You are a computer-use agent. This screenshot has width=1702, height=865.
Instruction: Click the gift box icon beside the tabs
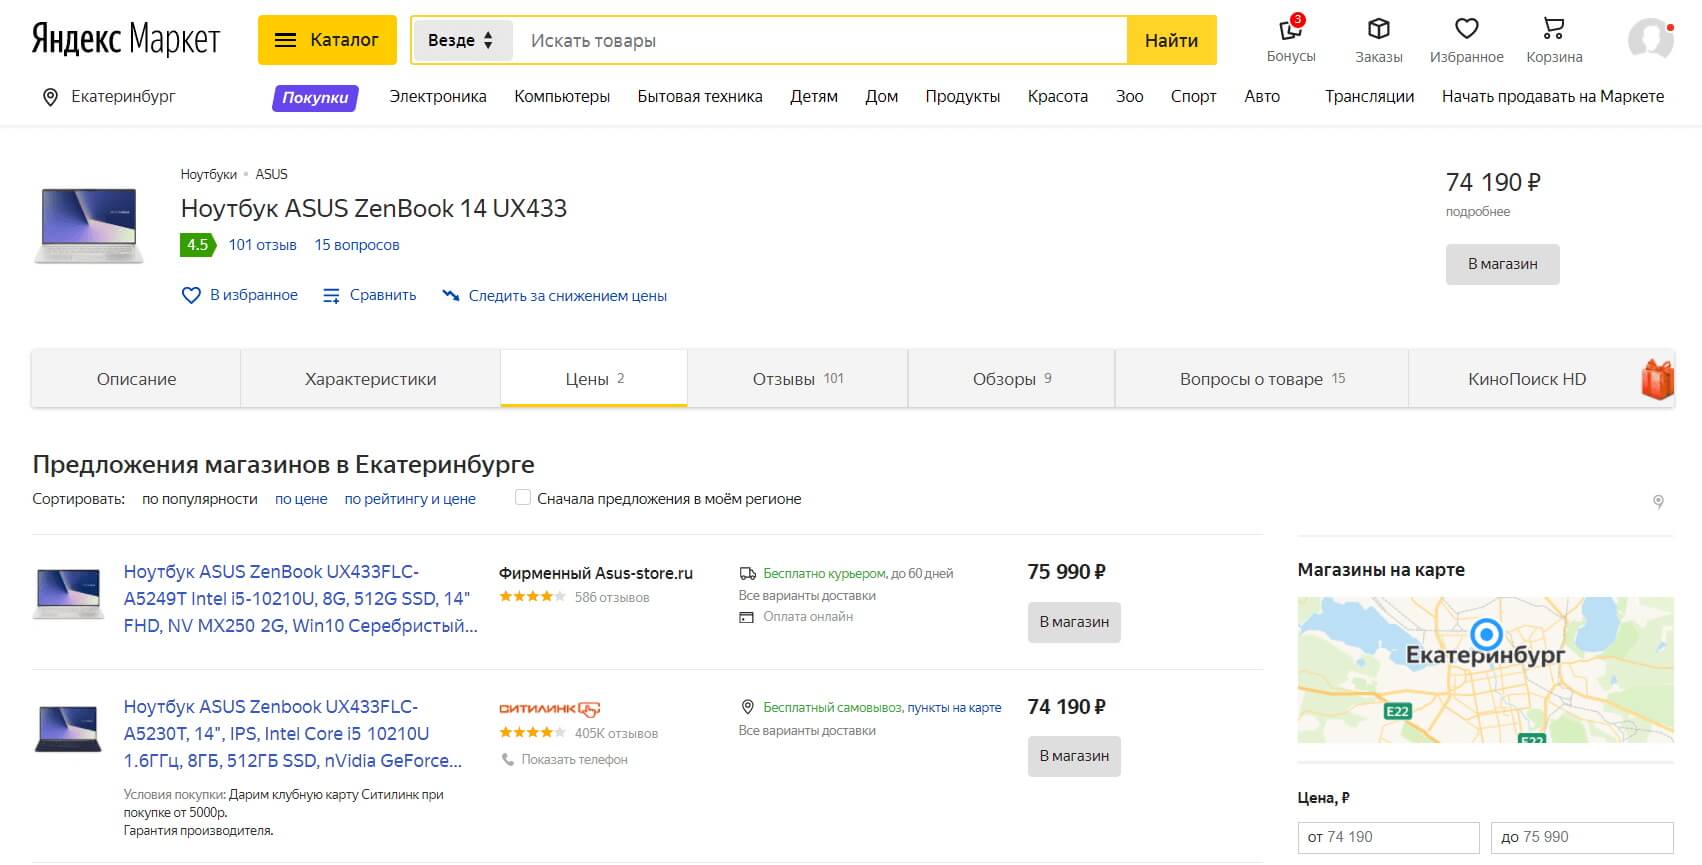[x=1657, y=380]
